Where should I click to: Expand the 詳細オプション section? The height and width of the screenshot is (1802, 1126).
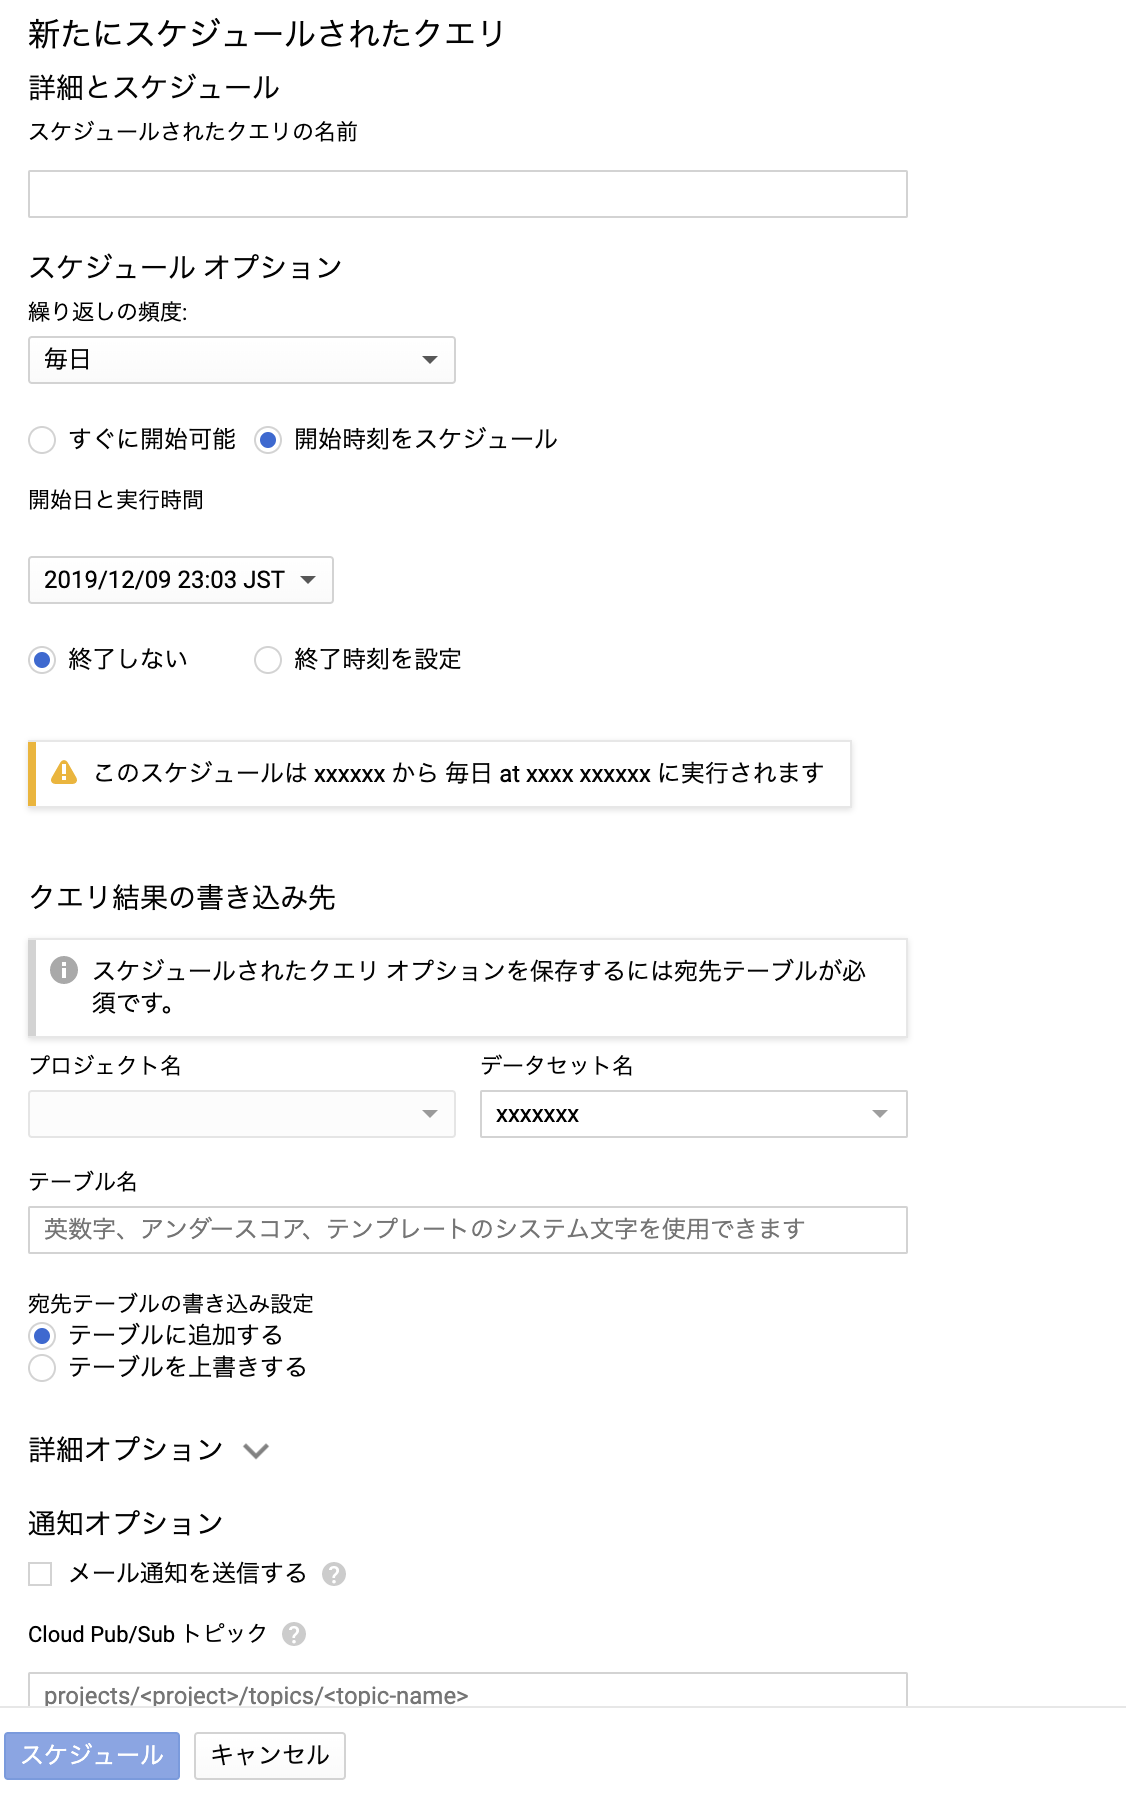pyautogui.click(x=256, y=1450)
